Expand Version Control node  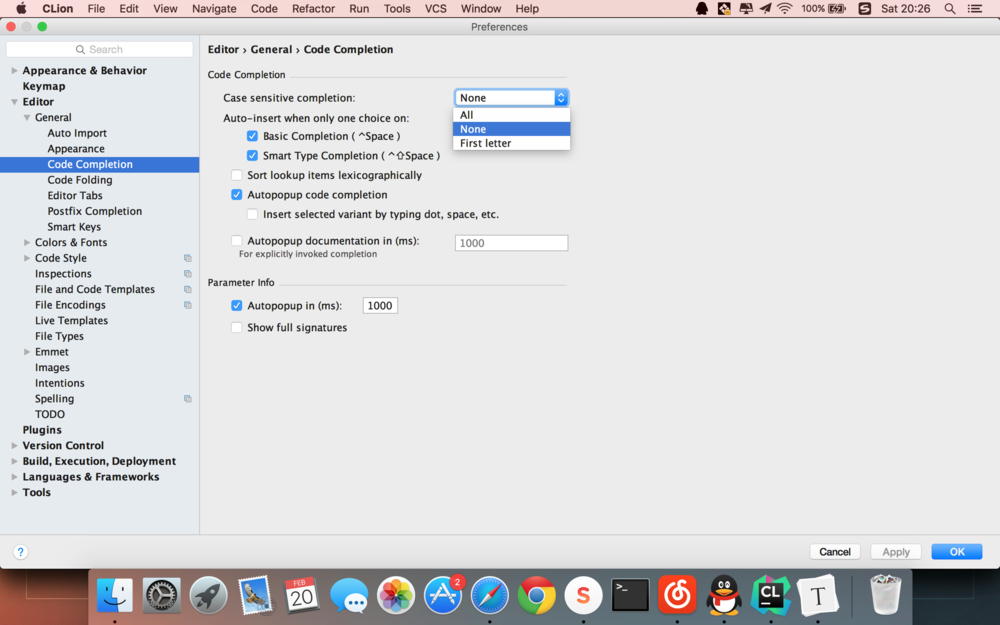click(14, 446)
